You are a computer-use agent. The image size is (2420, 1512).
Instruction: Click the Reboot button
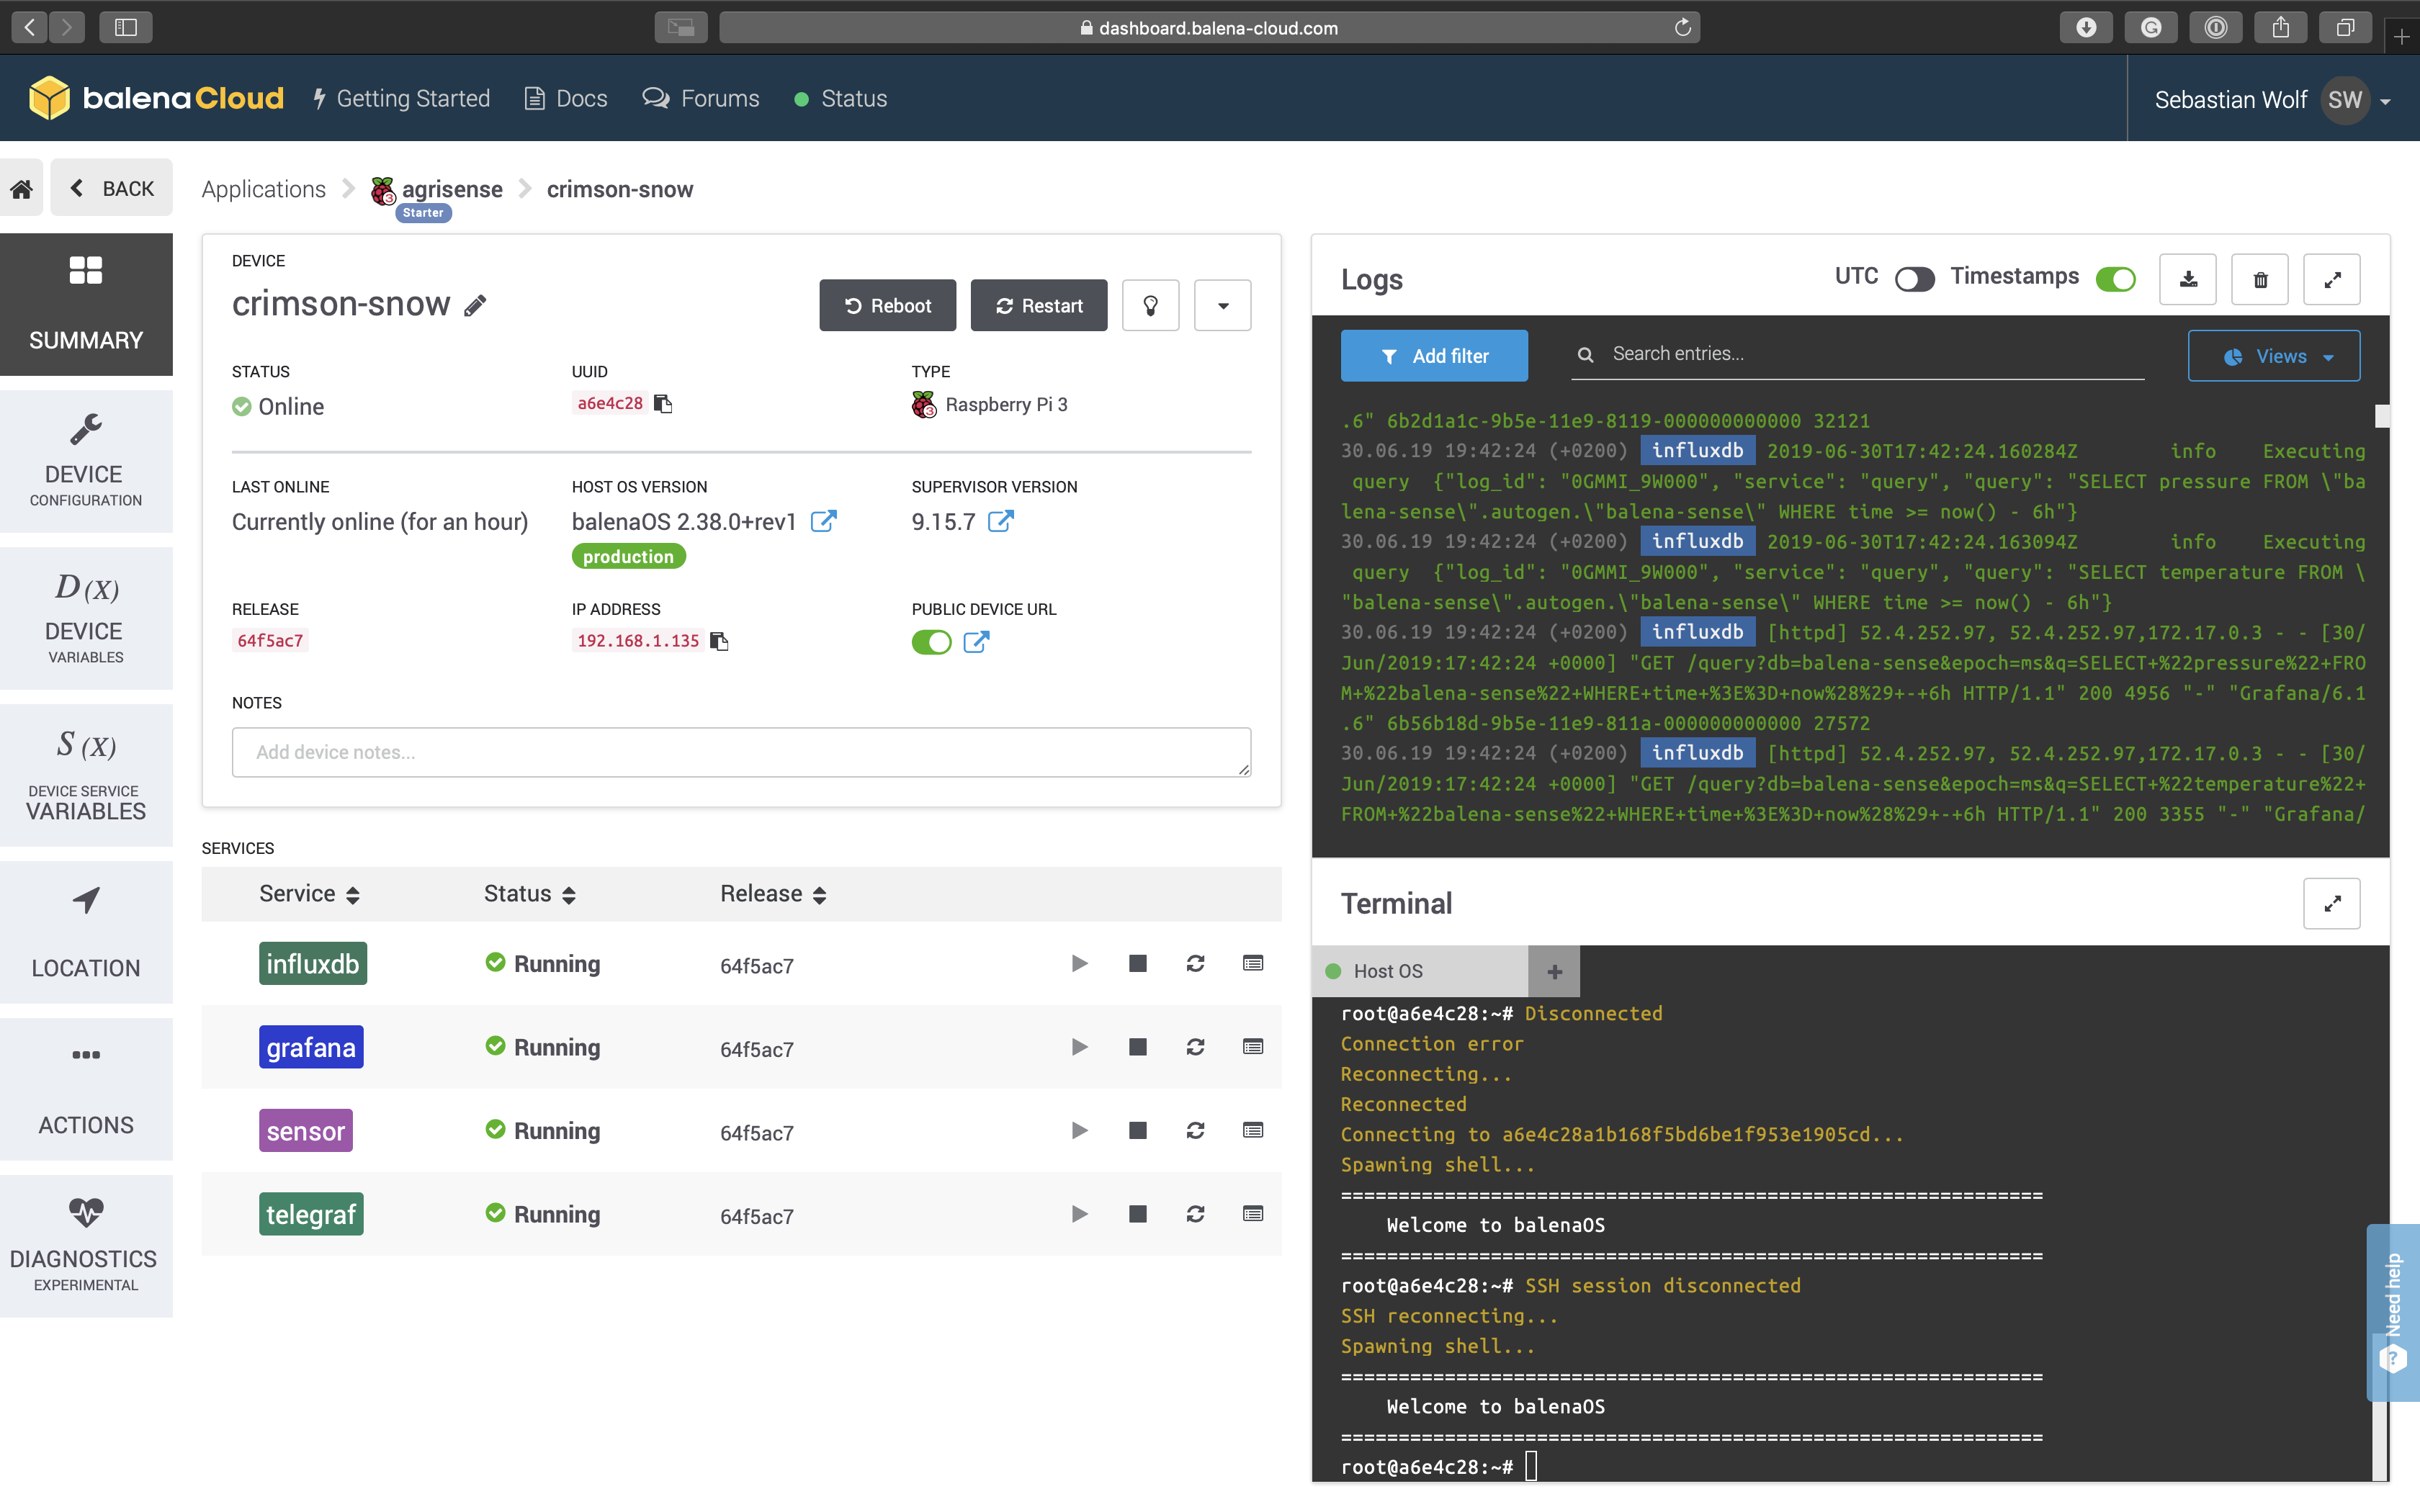tap(887, 305)
